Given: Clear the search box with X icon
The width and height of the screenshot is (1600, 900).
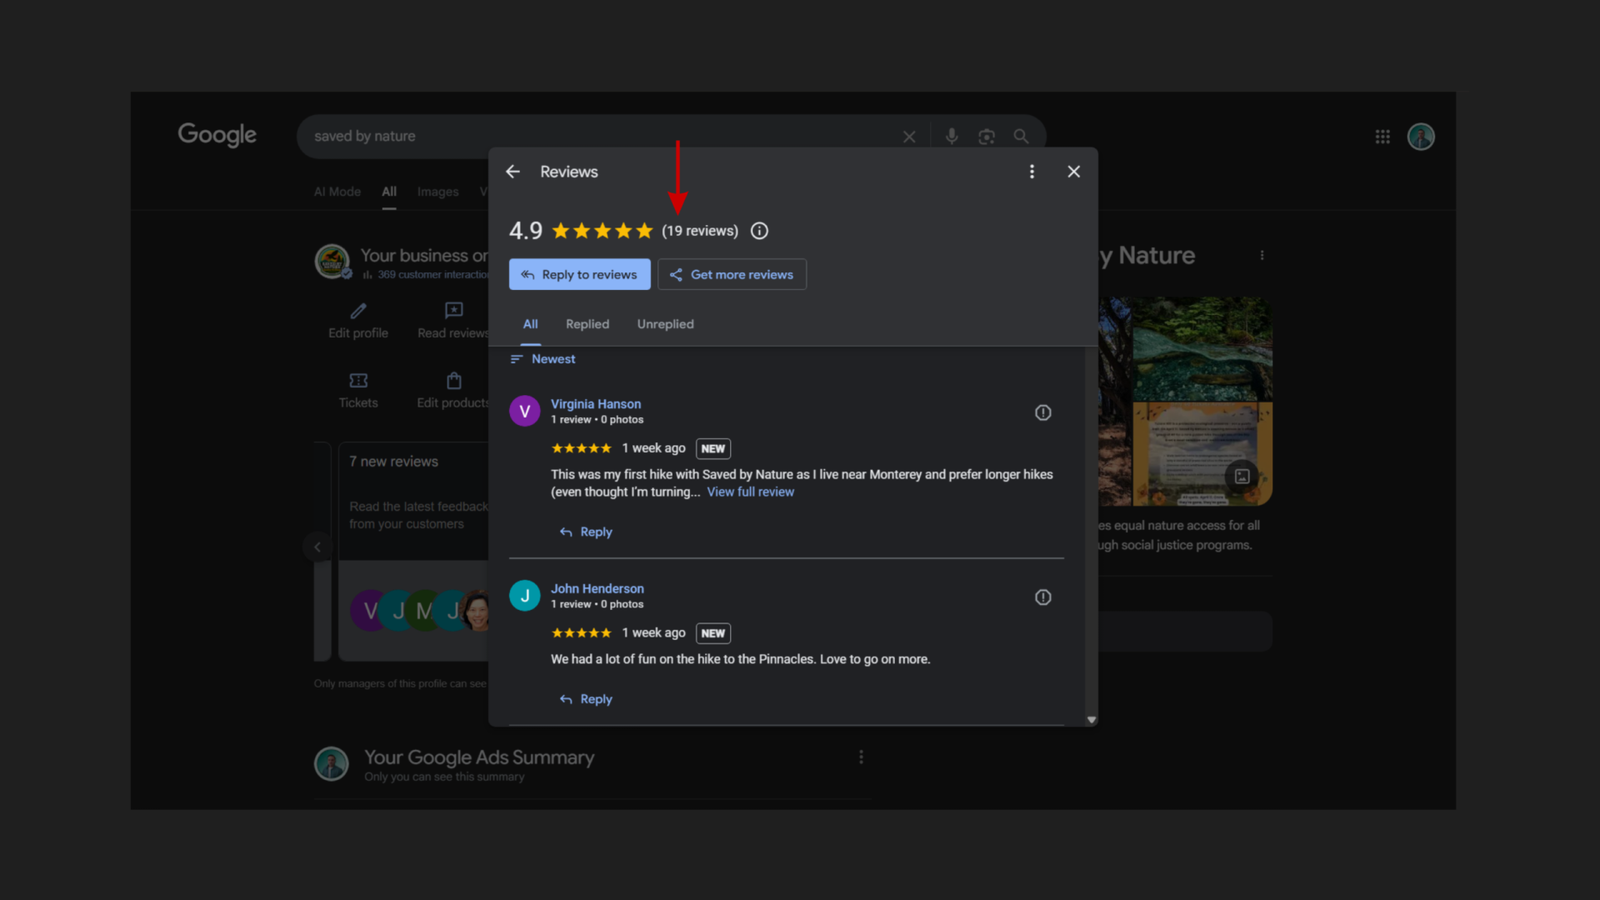Looking at the screenshot, I should click(909, 137).
